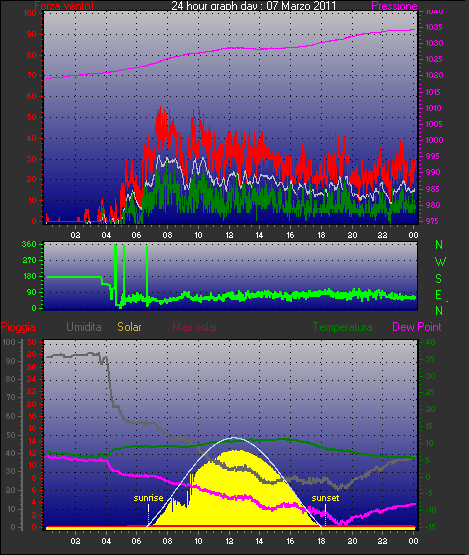Click the red 12 rain axis value
Screen dimensions: 469x555
[32, 453]
